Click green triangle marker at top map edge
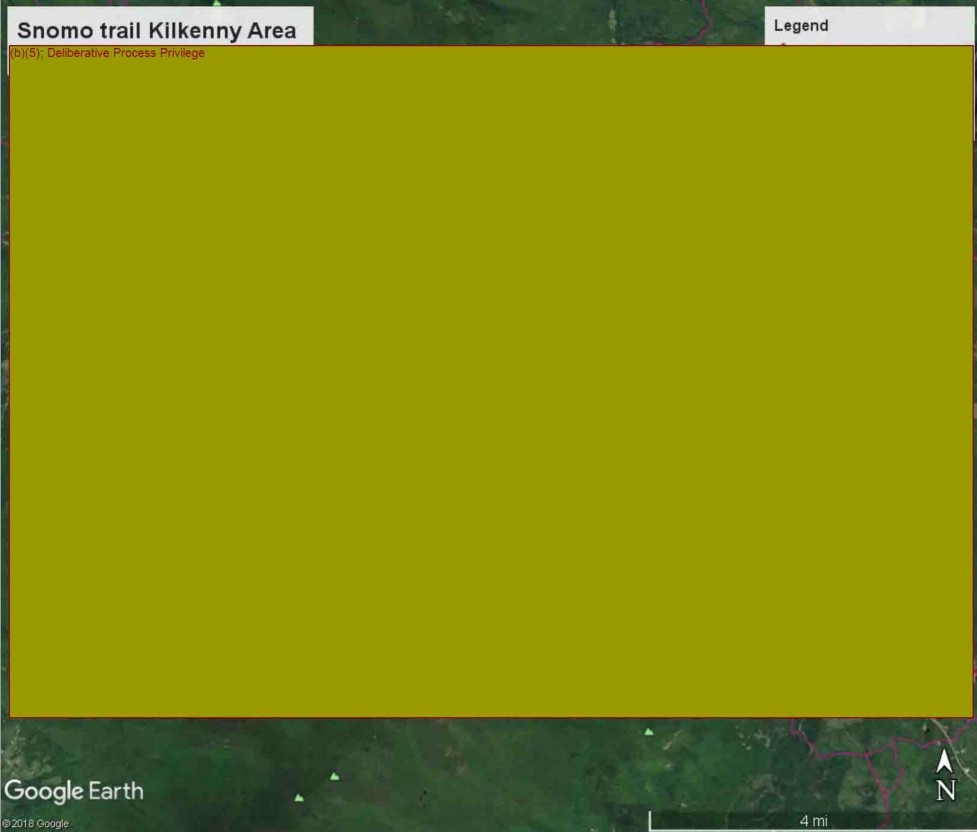977x832 pixels. pos(217,4)
